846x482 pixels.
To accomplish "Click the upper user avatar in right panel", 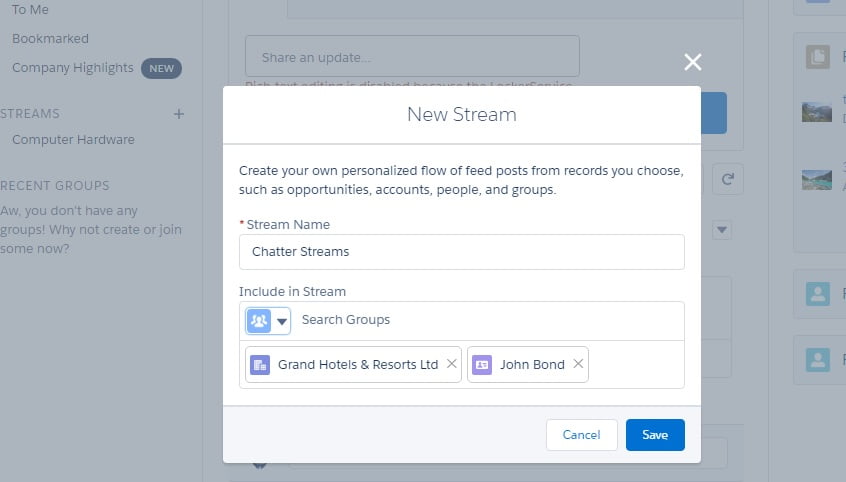I will pos(818,294).
